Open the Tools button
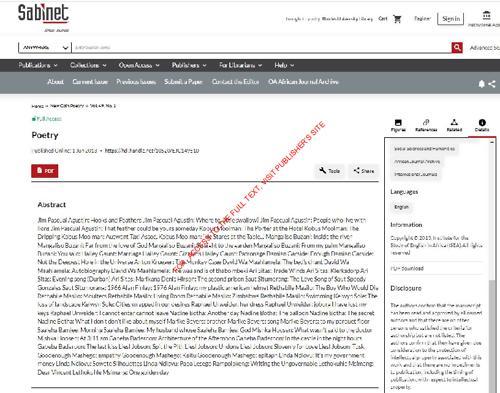The height and width of the screenshot is (393, 500). point(330,171)
